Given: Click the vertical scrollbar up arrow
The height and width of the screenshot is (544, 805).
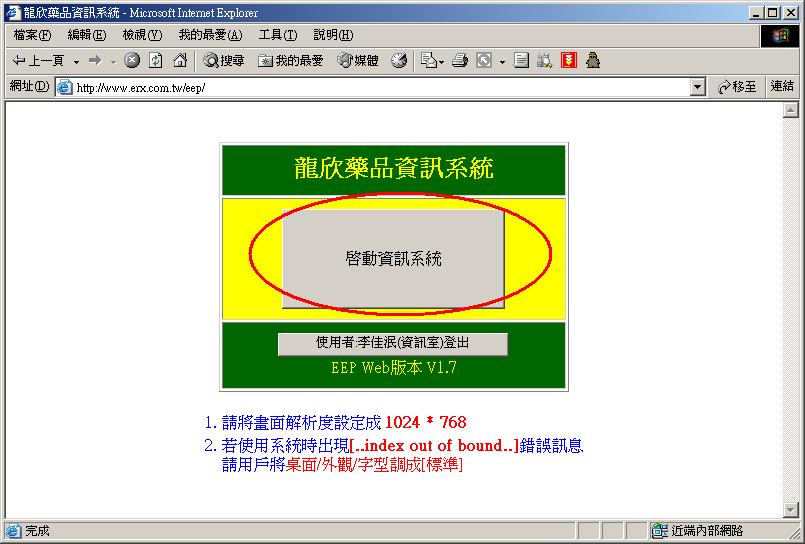Looking at the screenshot, I should pos(790,110).
